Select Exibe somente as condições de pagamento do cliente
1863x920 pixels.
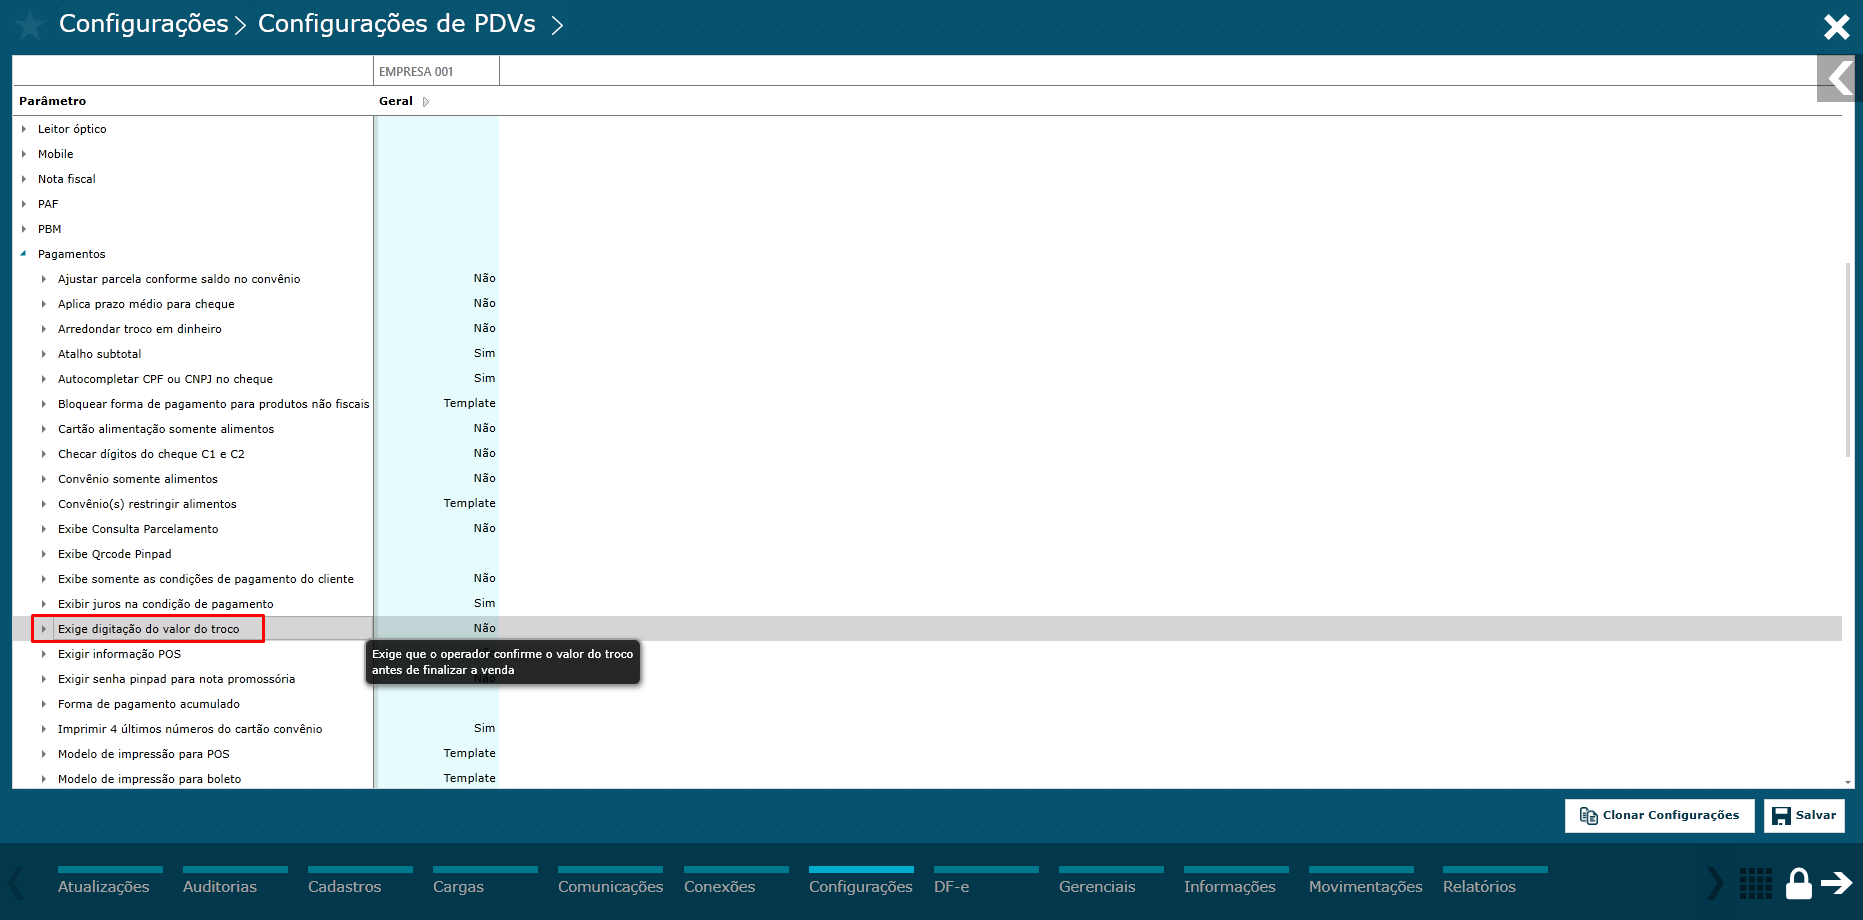click(x=206, y=579)
